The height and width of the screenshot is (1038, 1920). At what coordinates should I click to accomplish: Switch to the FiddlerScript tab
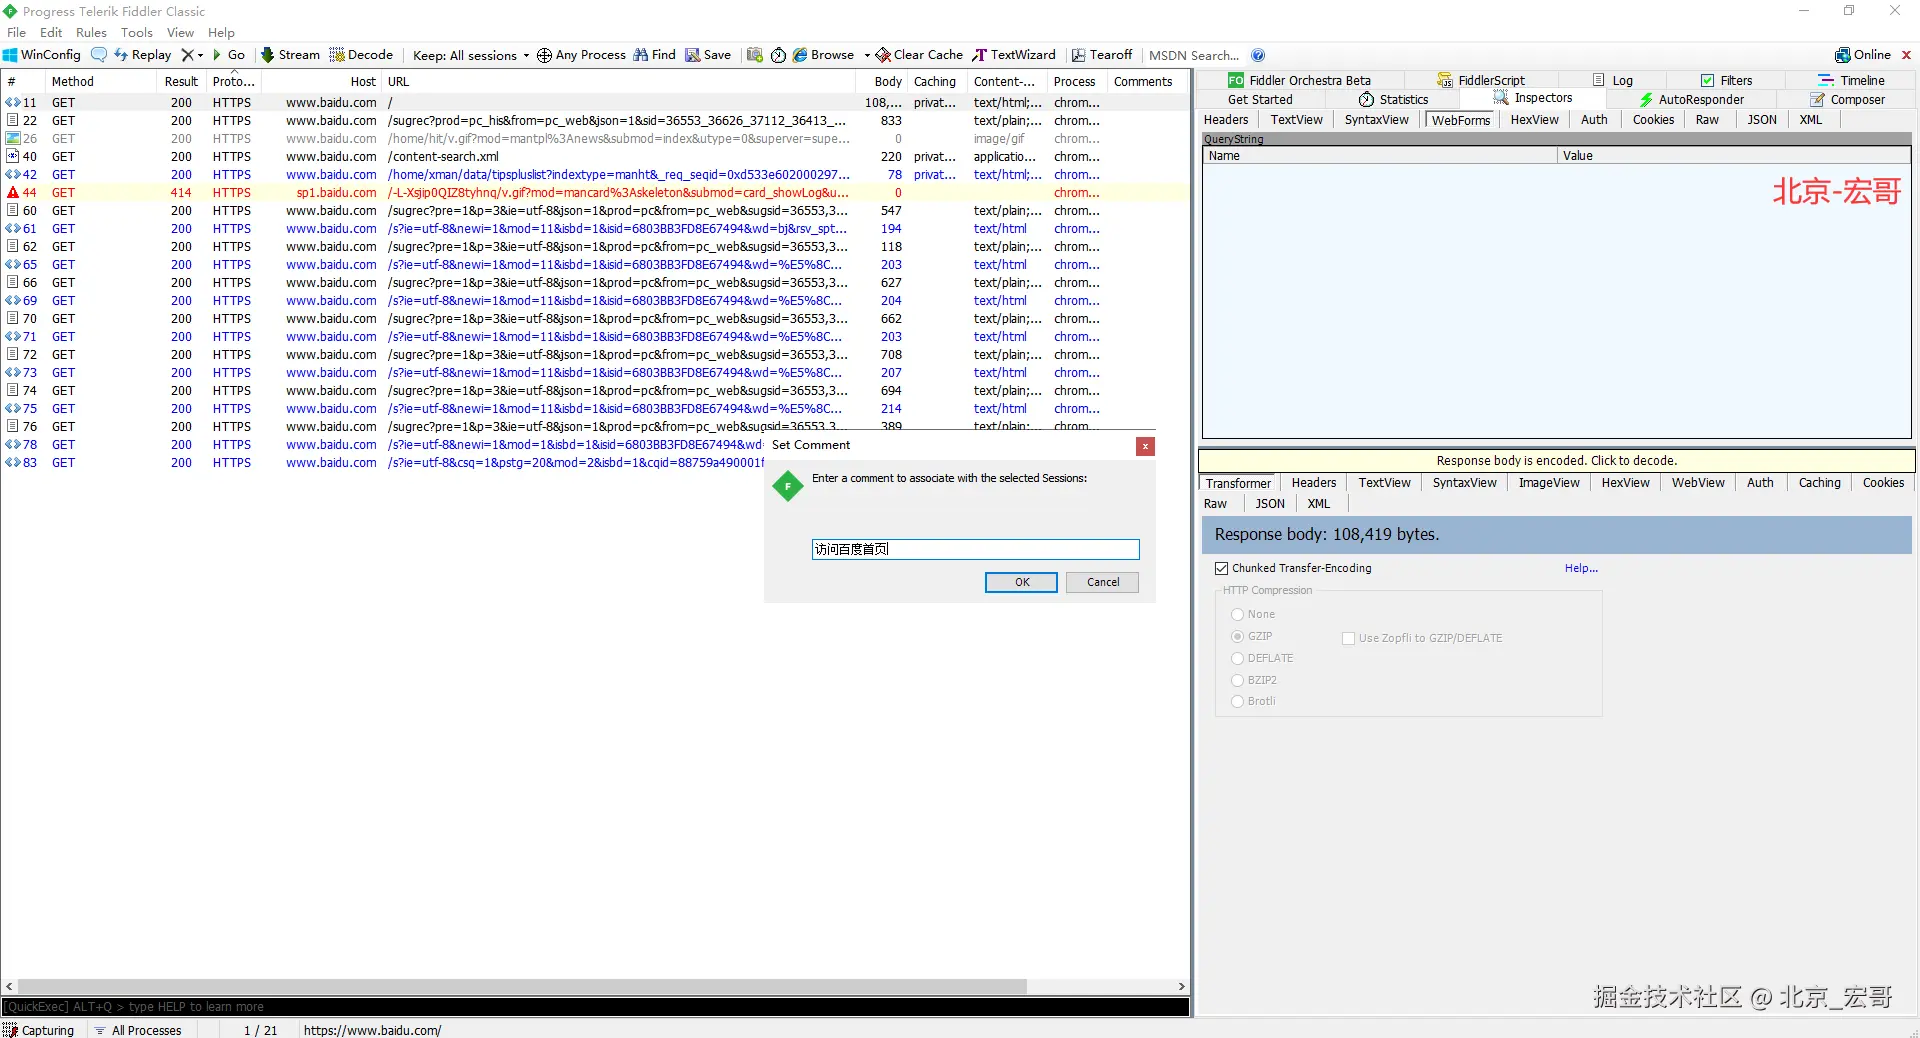tap(1481, 80)
